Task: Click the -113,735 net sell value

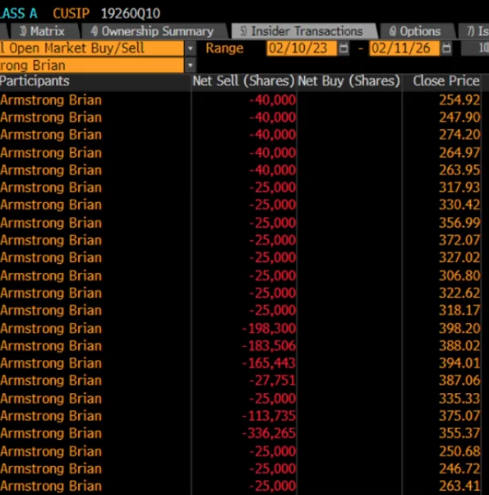Action: click(x=269, y=416)
